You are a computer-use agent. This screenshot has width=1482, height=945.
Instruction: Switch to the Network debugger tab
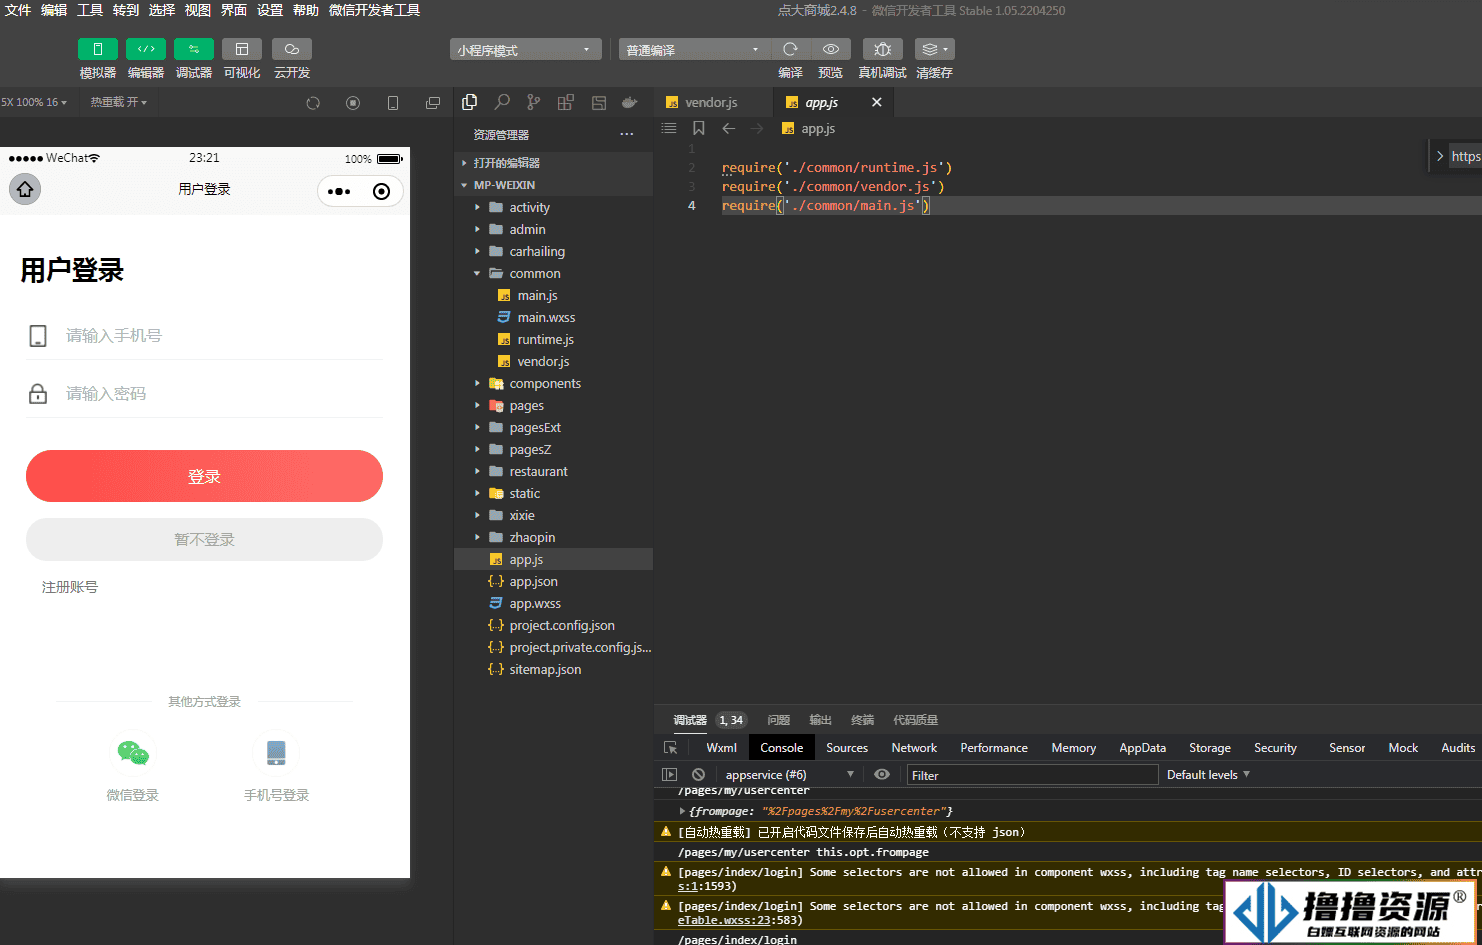click(x=914, y=747)
